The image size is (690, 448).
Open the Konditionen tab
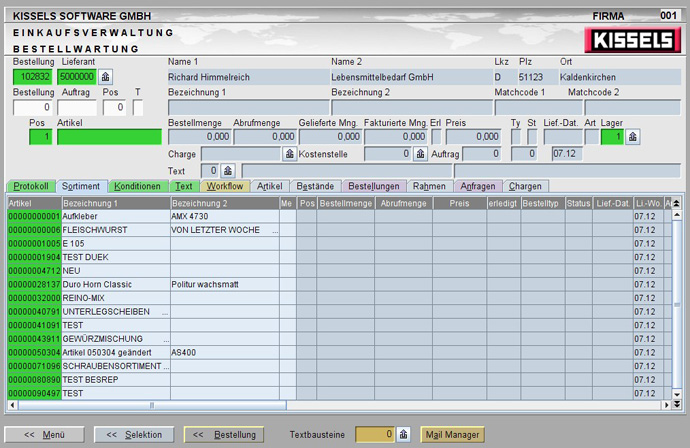[138, 186]
